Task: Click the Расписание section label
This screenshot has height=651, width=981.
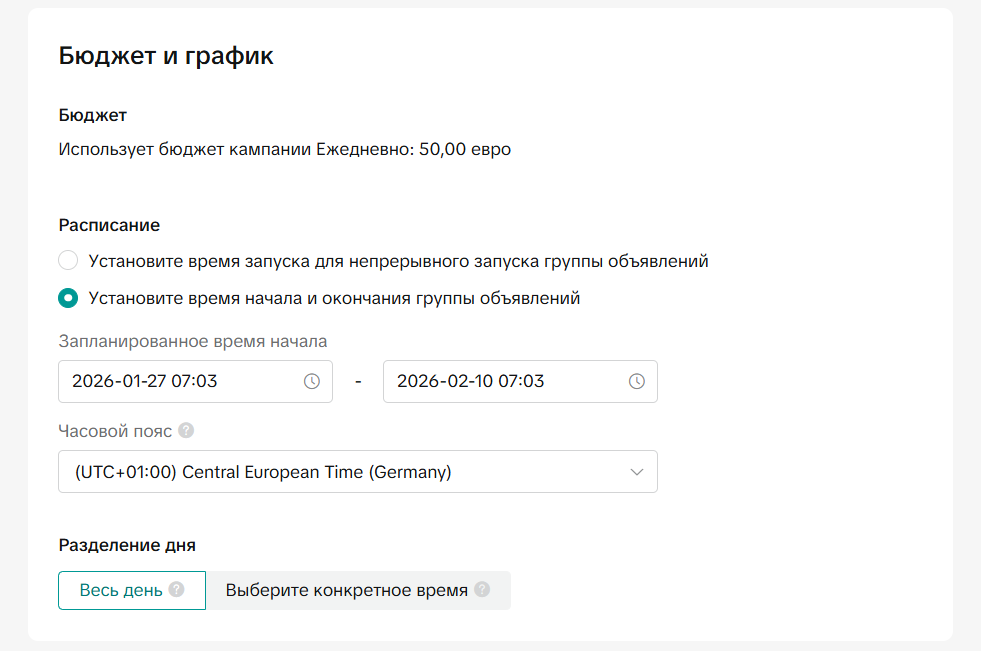Action: pos(109,225)
